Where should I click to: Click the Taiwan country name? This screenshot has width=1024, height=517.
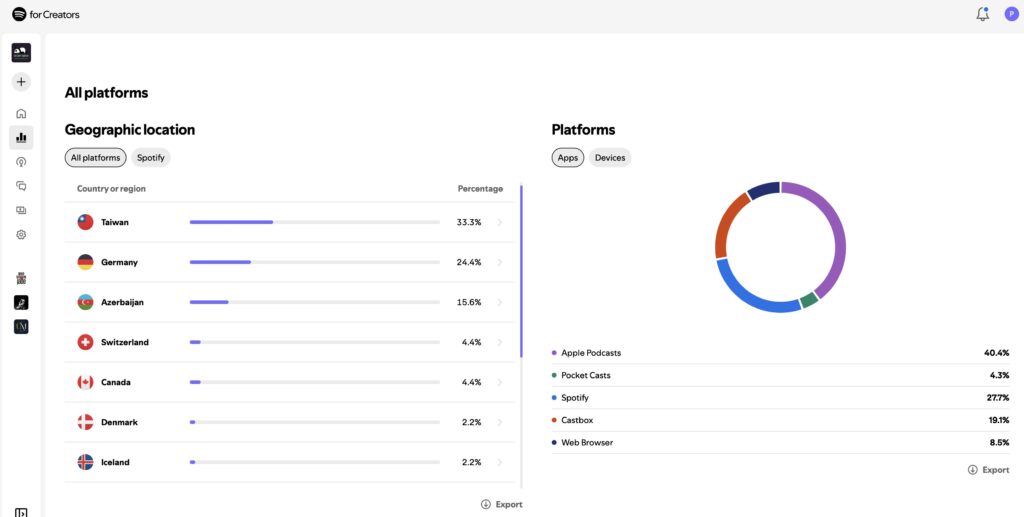point(115,223)
